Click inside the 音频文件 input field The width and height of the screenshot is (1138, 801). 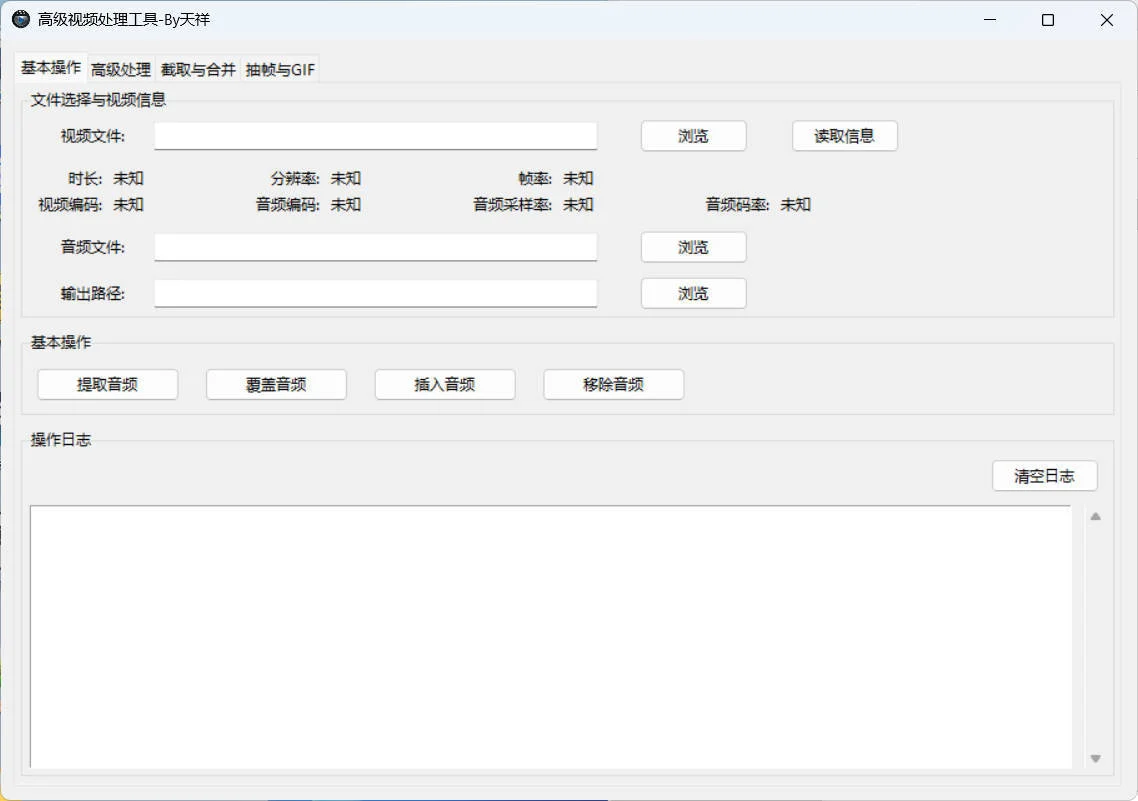pos(375,247)
